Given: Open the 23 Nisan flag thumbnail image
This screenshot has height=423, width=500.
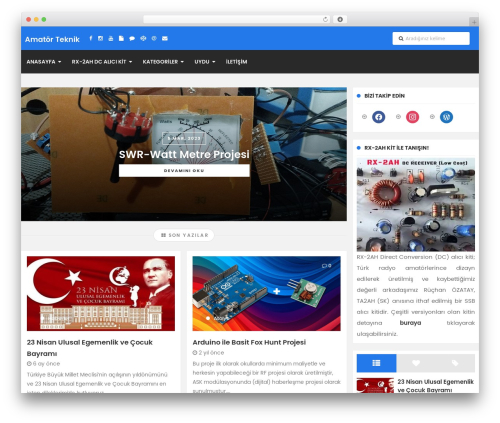Looking at the screenshot, I should 101,293.
